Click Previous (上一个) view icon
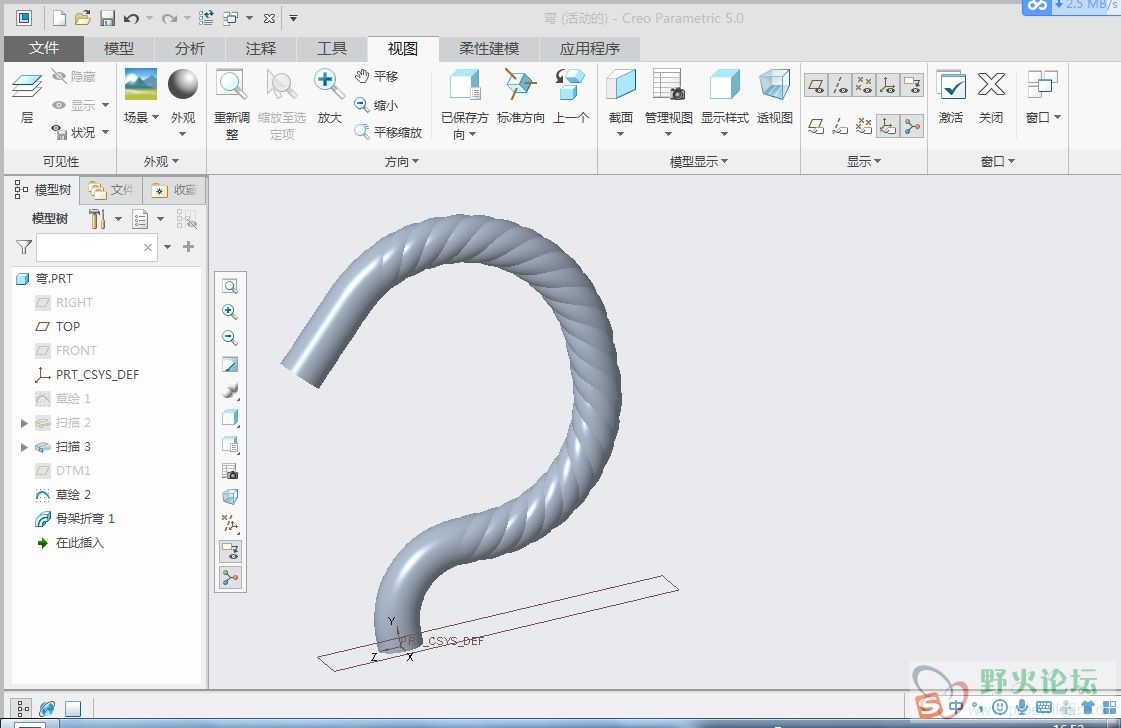Image resolution: width=1121 pixels, height=728 pixels. click(x=571, y=97)
